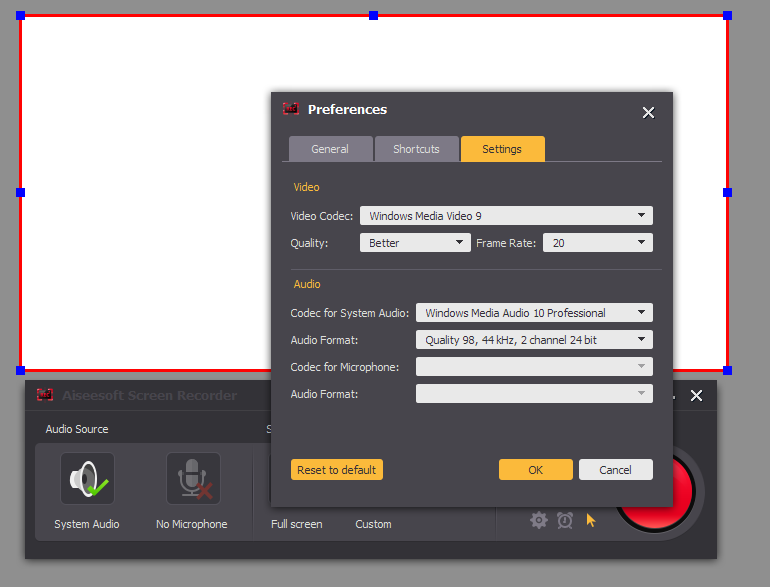Select the Settings tab

(502, 149)
